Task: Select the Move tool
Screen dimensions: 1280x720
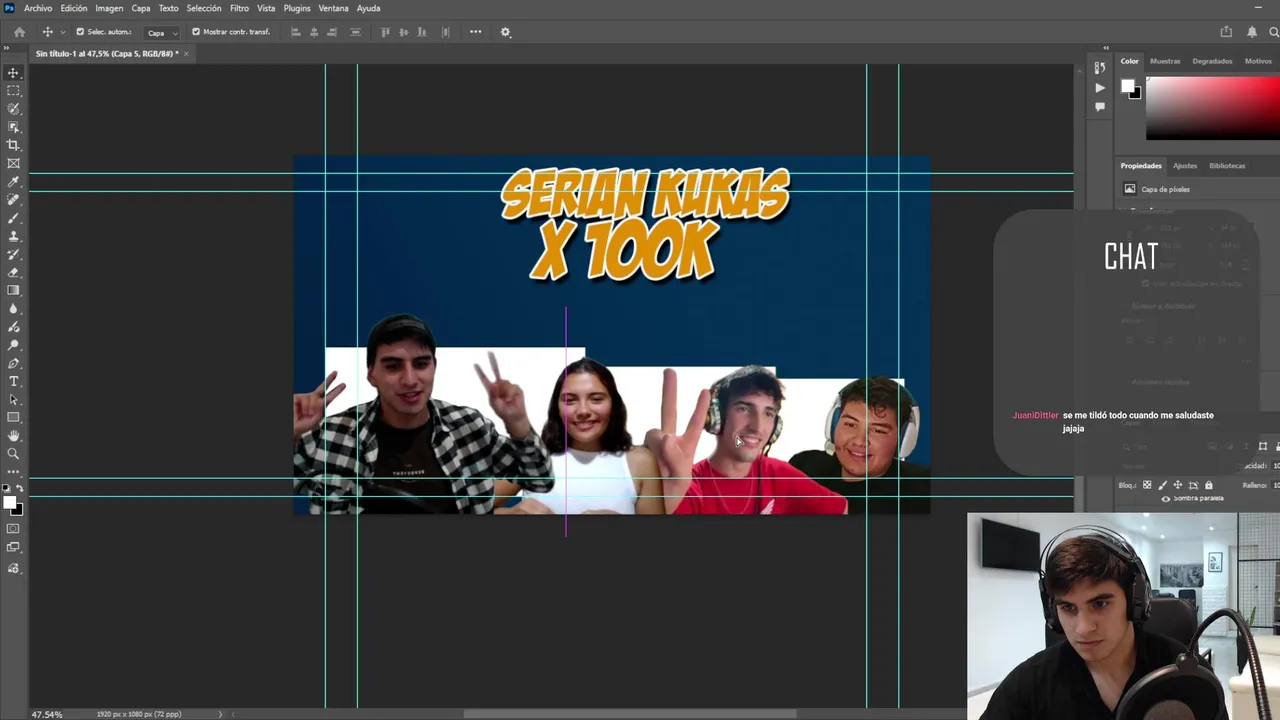Action: point(13,73)
